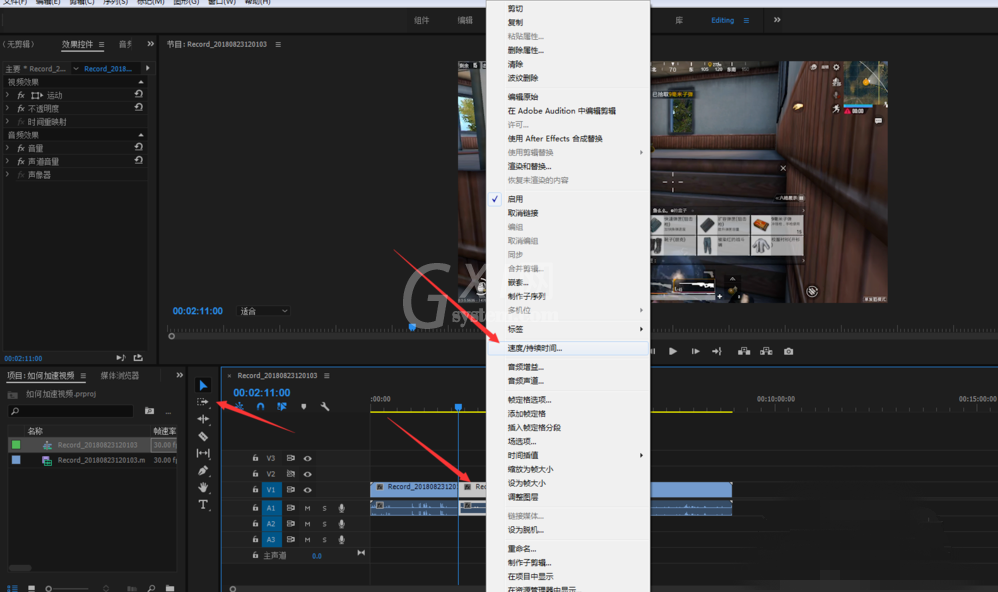Select the Type tool

point(203,505)
